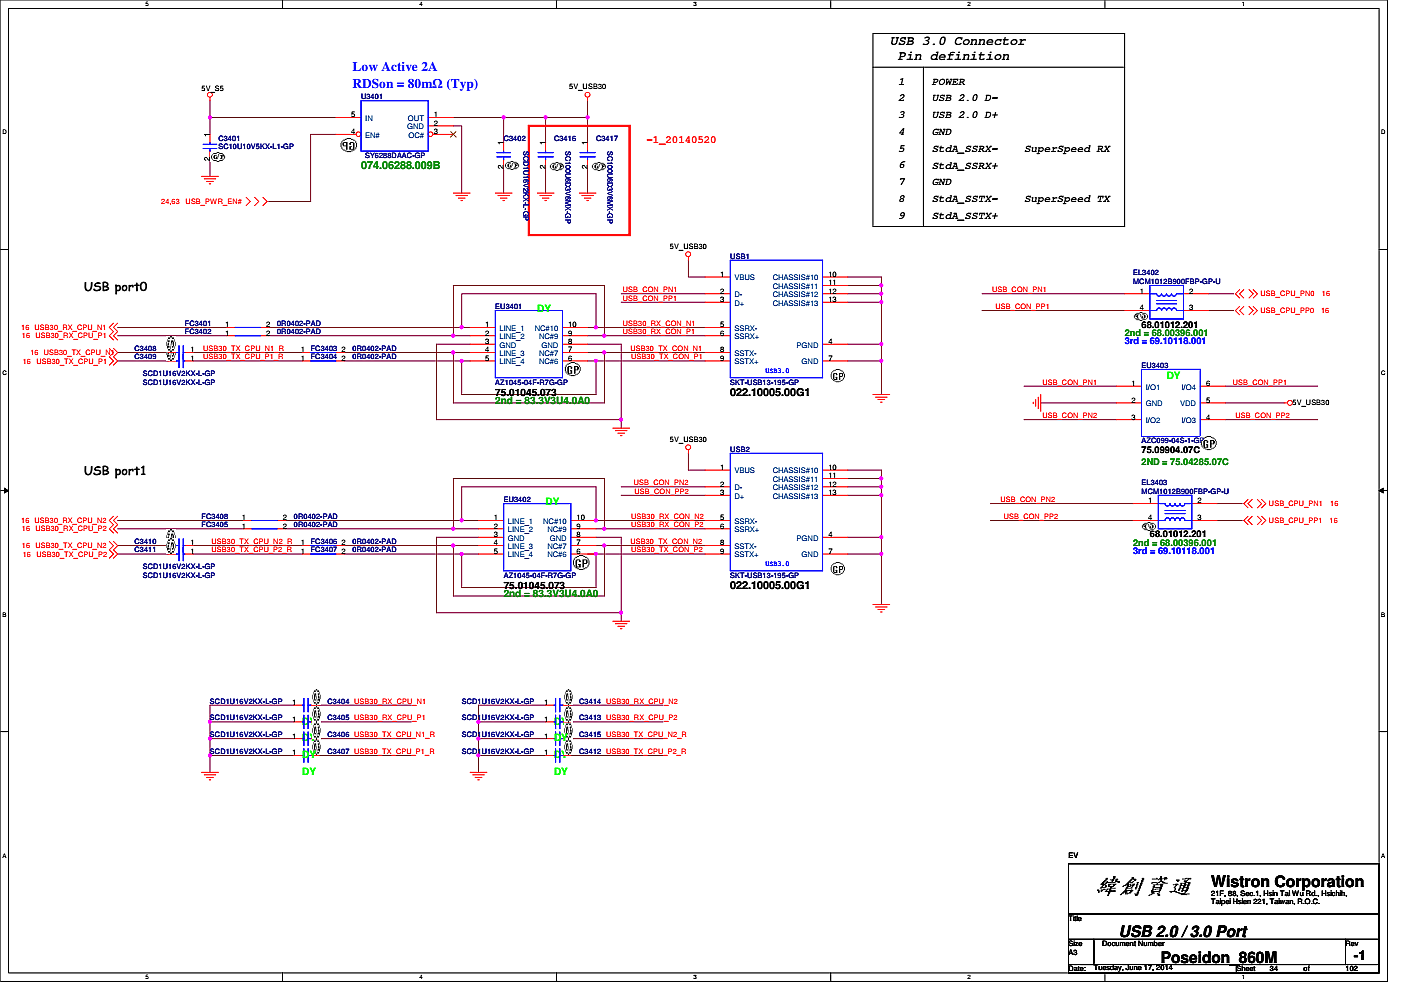1403x991 pixels.
Task: Click resistor FC3407 reference
Action: [x=324, y=550]
